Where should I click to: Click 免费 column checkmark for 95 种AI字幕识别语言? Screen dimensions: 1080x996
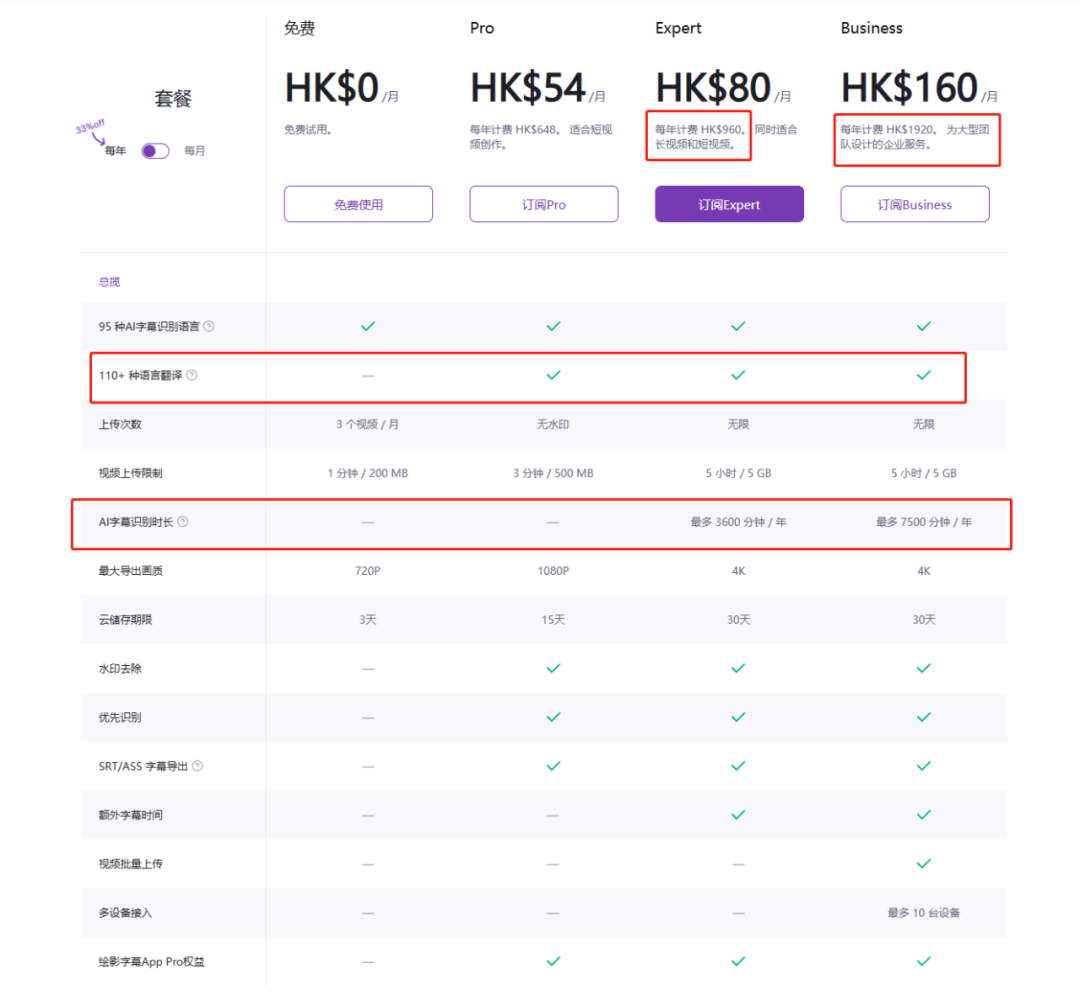pos(368,326)
